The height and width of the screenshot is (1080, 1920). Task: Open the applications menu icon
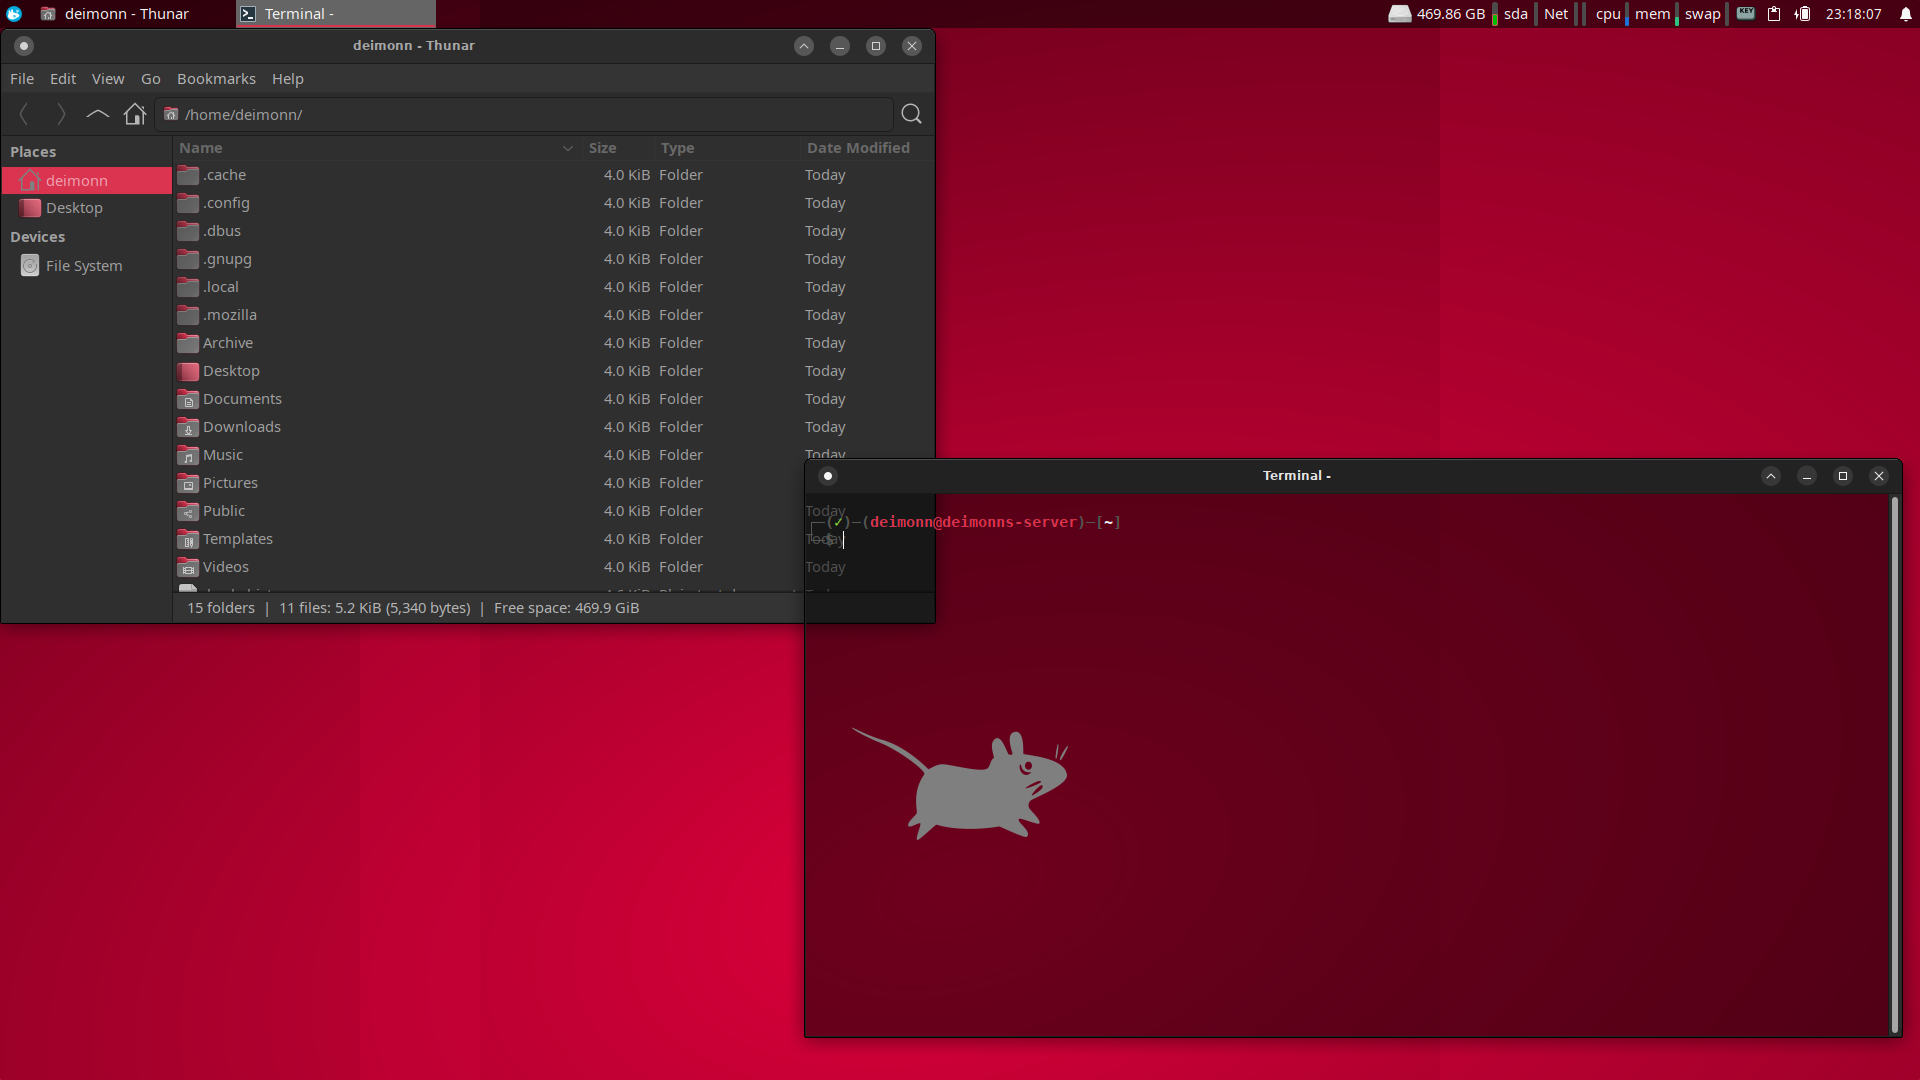coord(14,14)
